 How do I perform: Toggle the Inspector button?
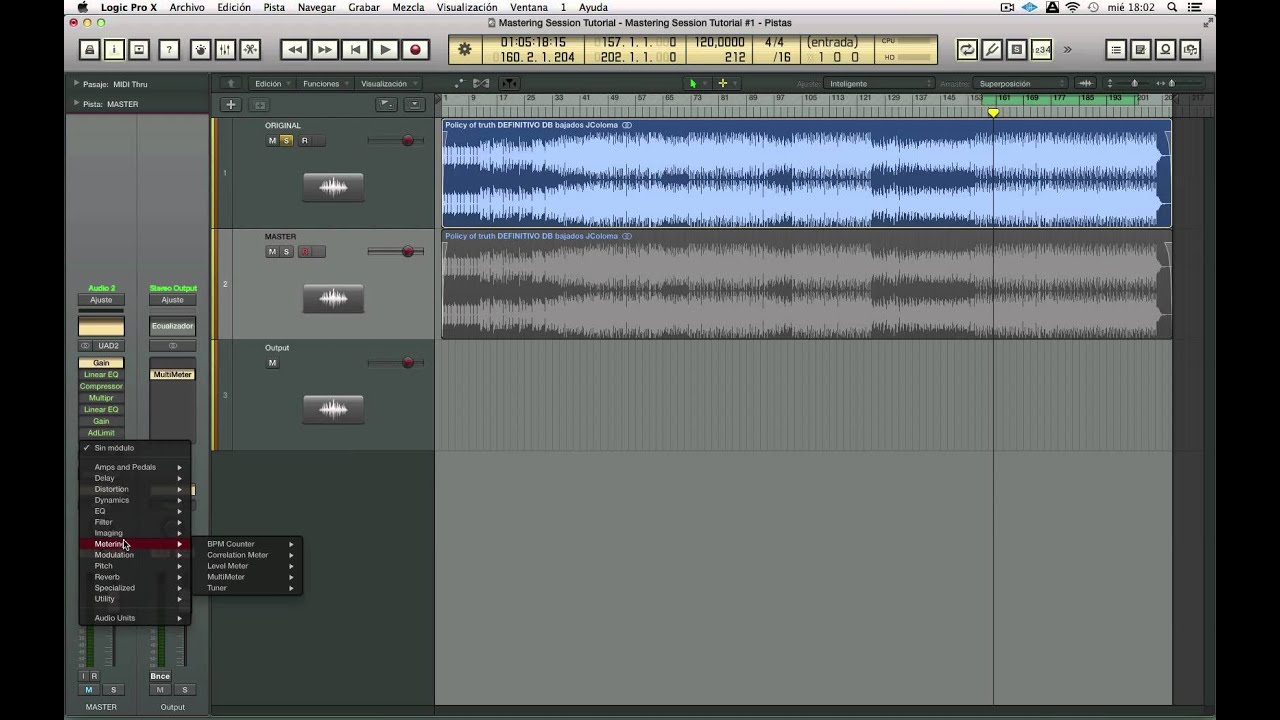114,49
